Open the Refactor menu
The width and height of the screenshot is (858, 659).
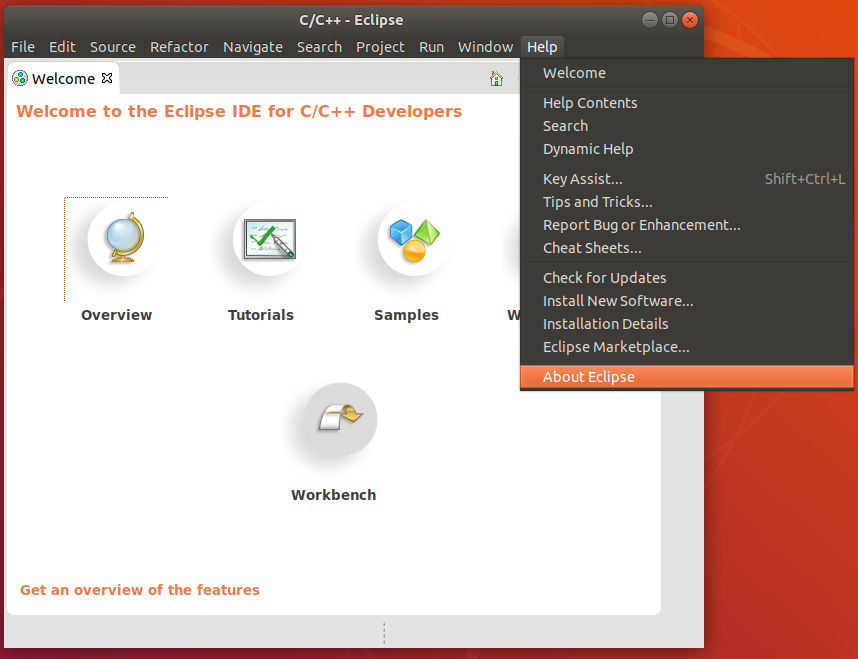point(179,47)
